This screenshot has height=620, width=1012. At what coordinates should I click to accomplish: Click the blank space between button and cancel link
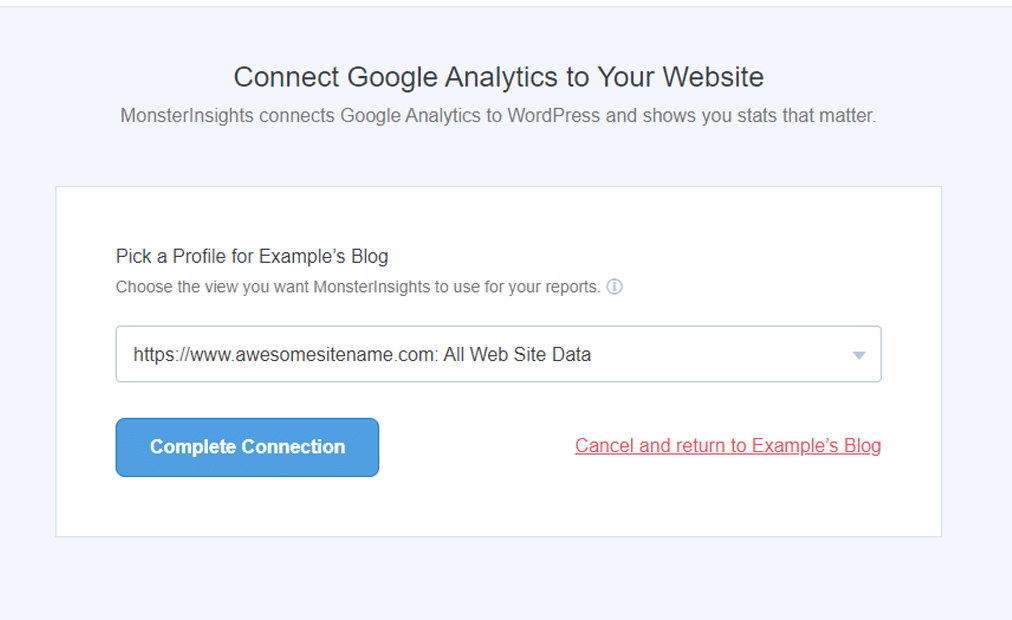coord(476,447)
